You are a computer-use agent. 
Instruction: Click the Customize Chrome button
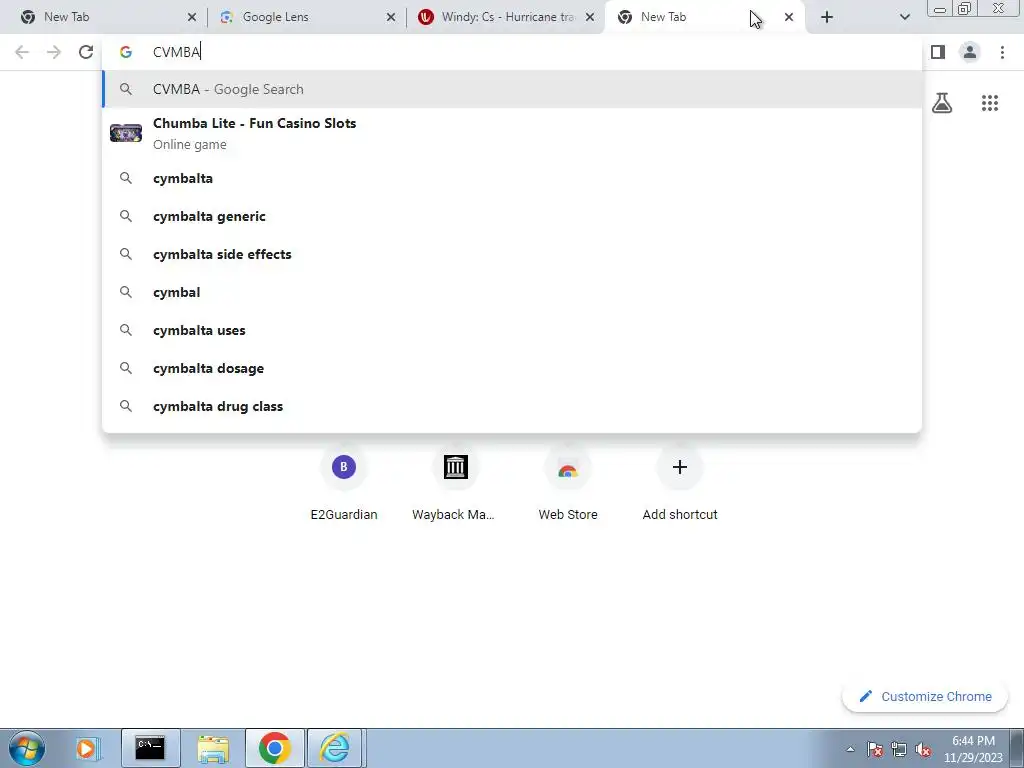tap(925, 697)
